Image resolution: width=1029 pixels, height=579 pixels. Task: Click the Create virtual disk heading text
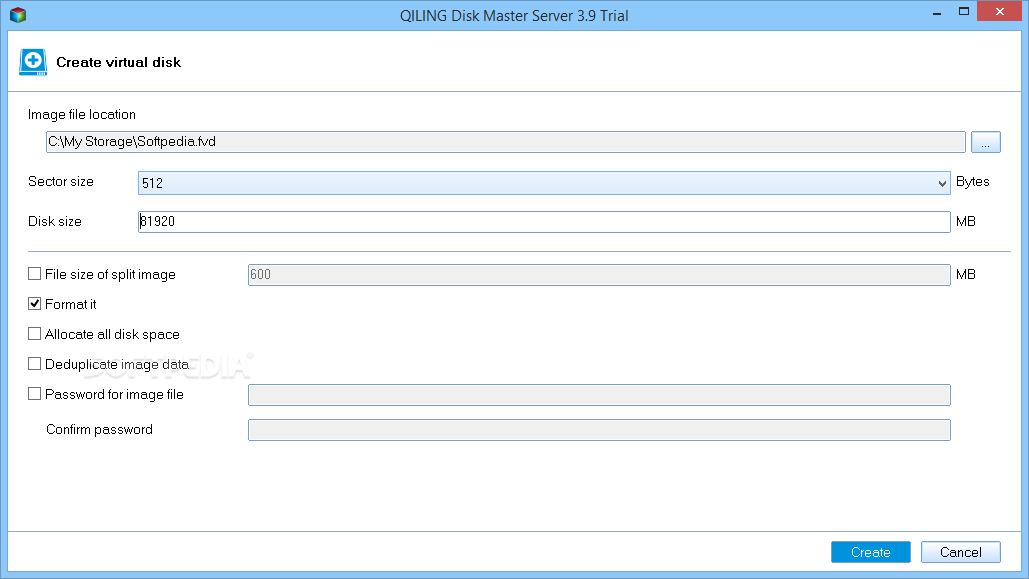pos(118,62)
